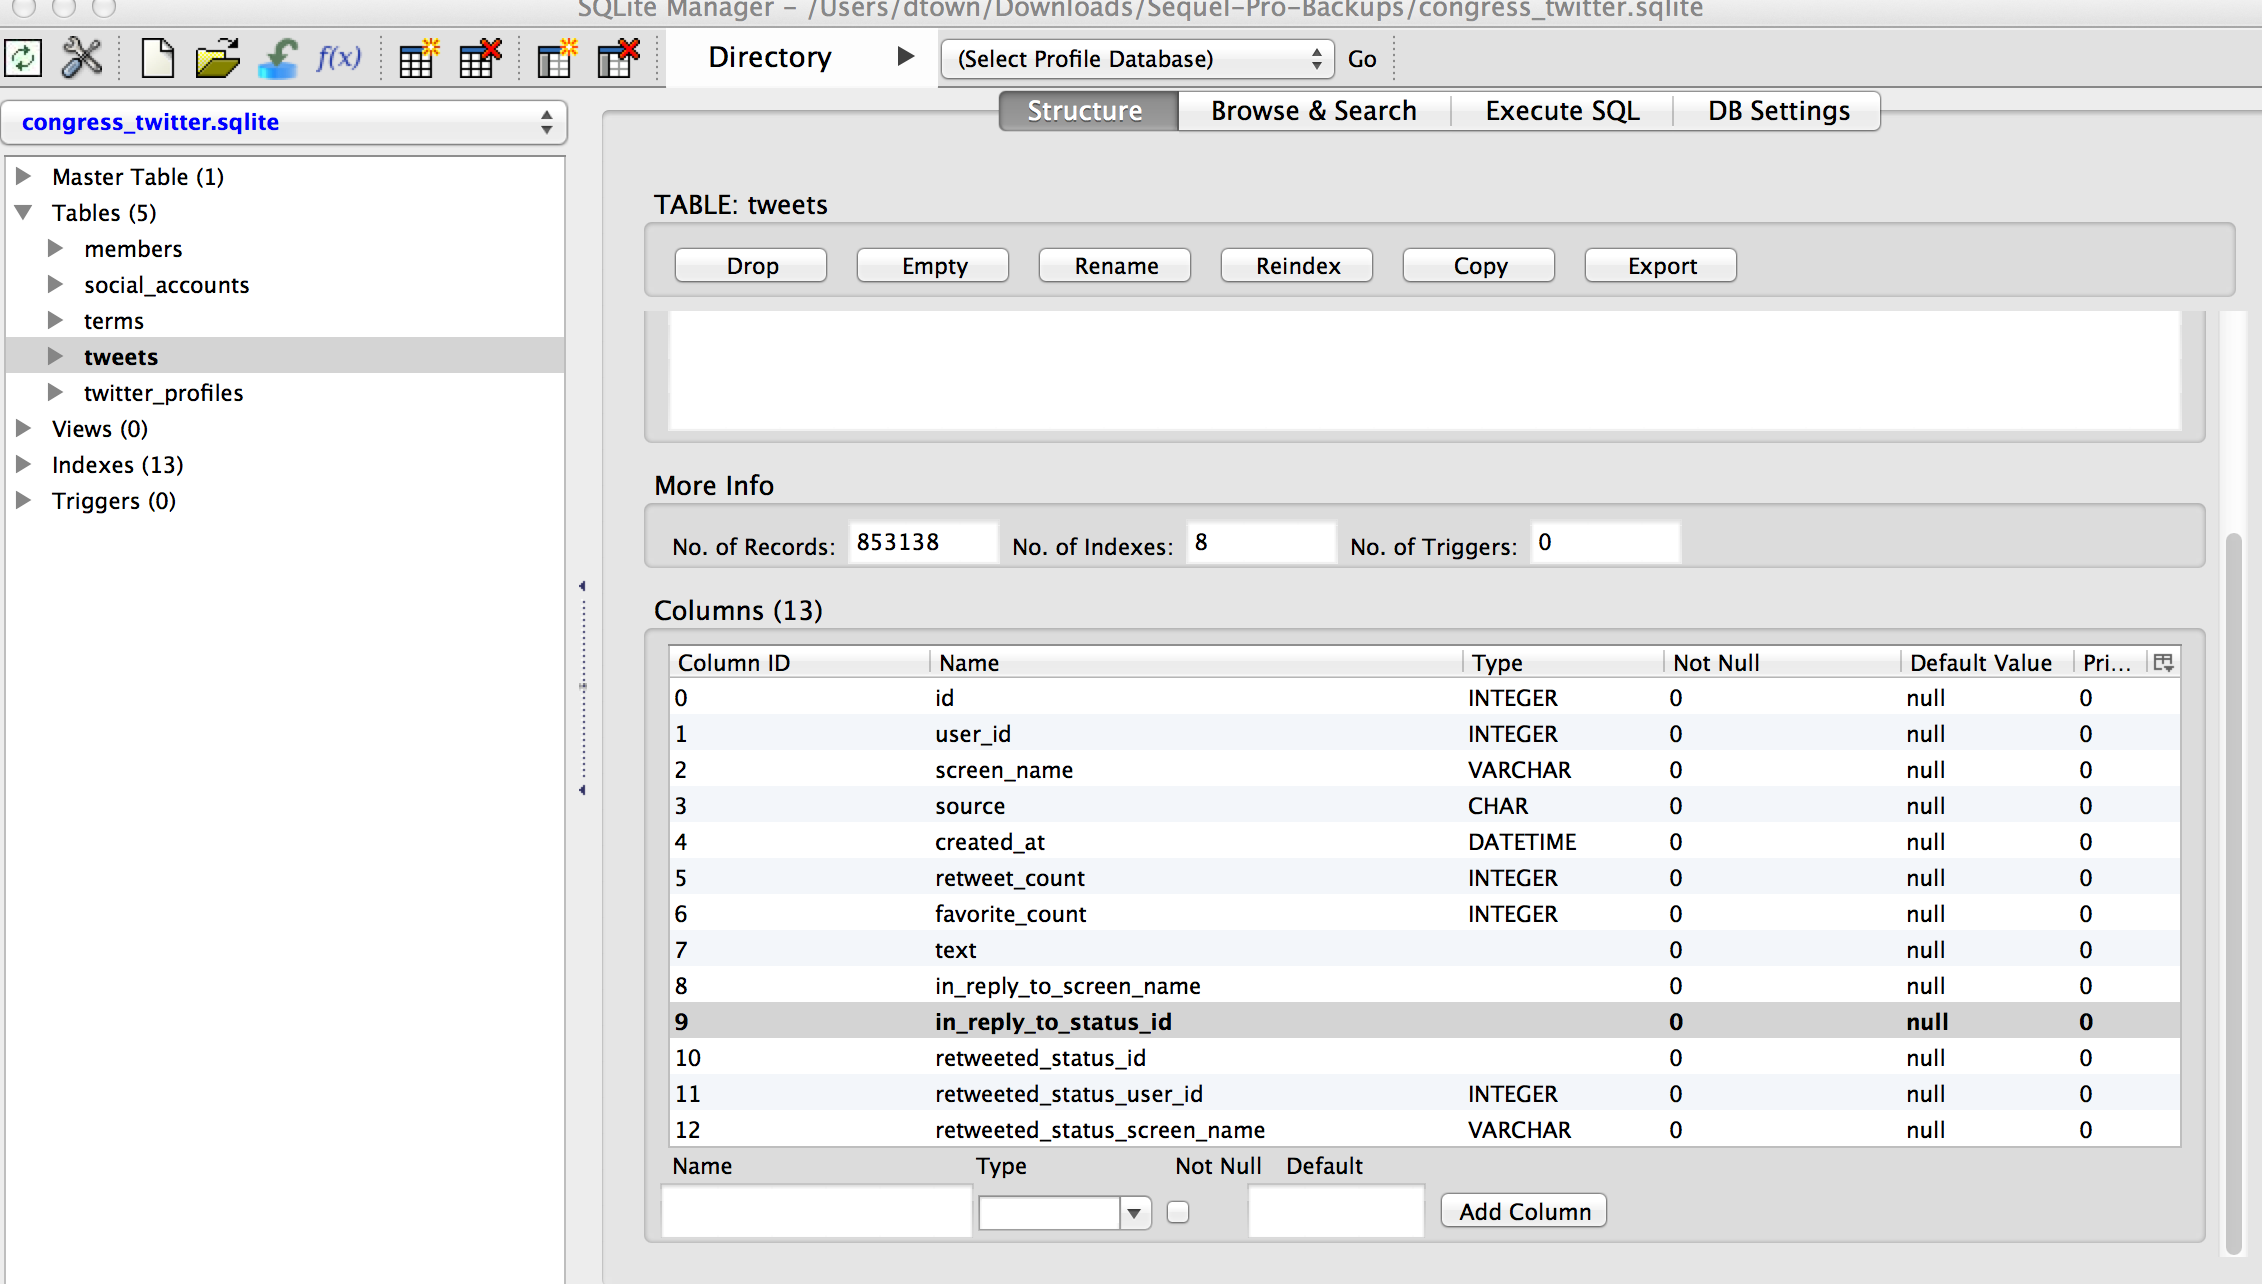Open an existing database with folder icon

pos(216,58)
